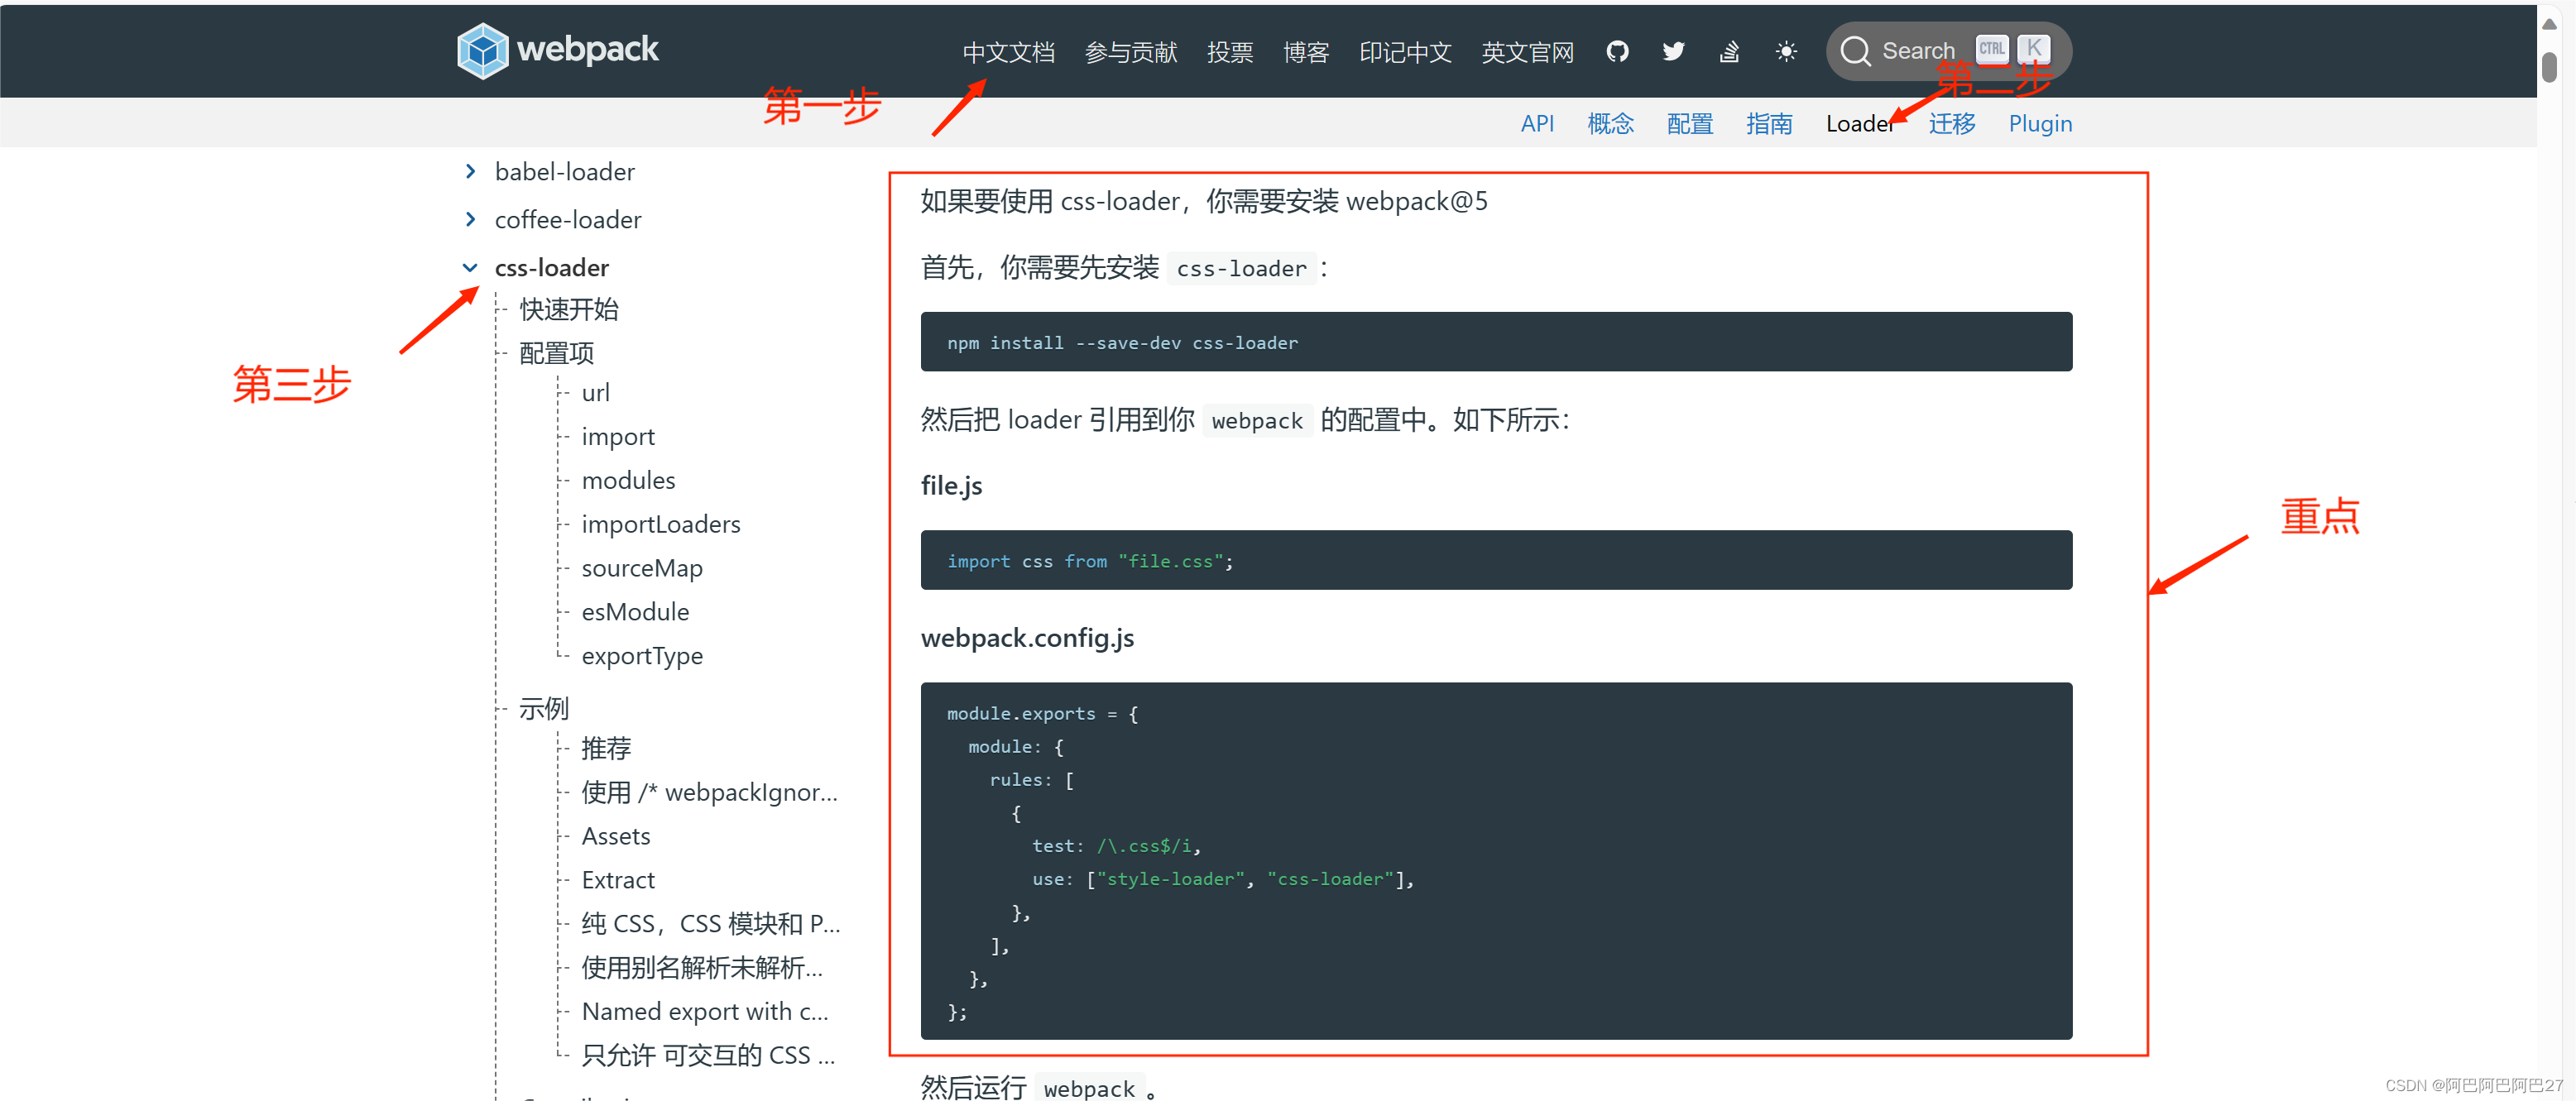Viewport: 2576px width, 1101px height.
Task: Select the Extract example item
Action: (617, 880)
